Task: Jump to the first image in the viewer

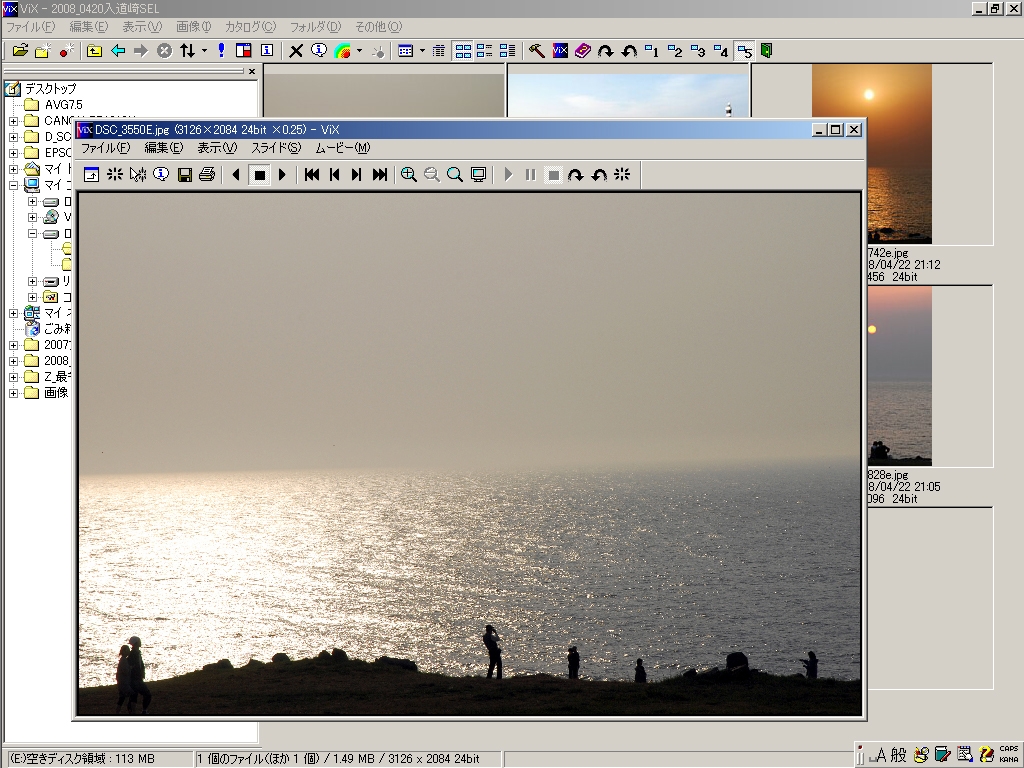Action: pyautogui.click(x=312, y=175)
